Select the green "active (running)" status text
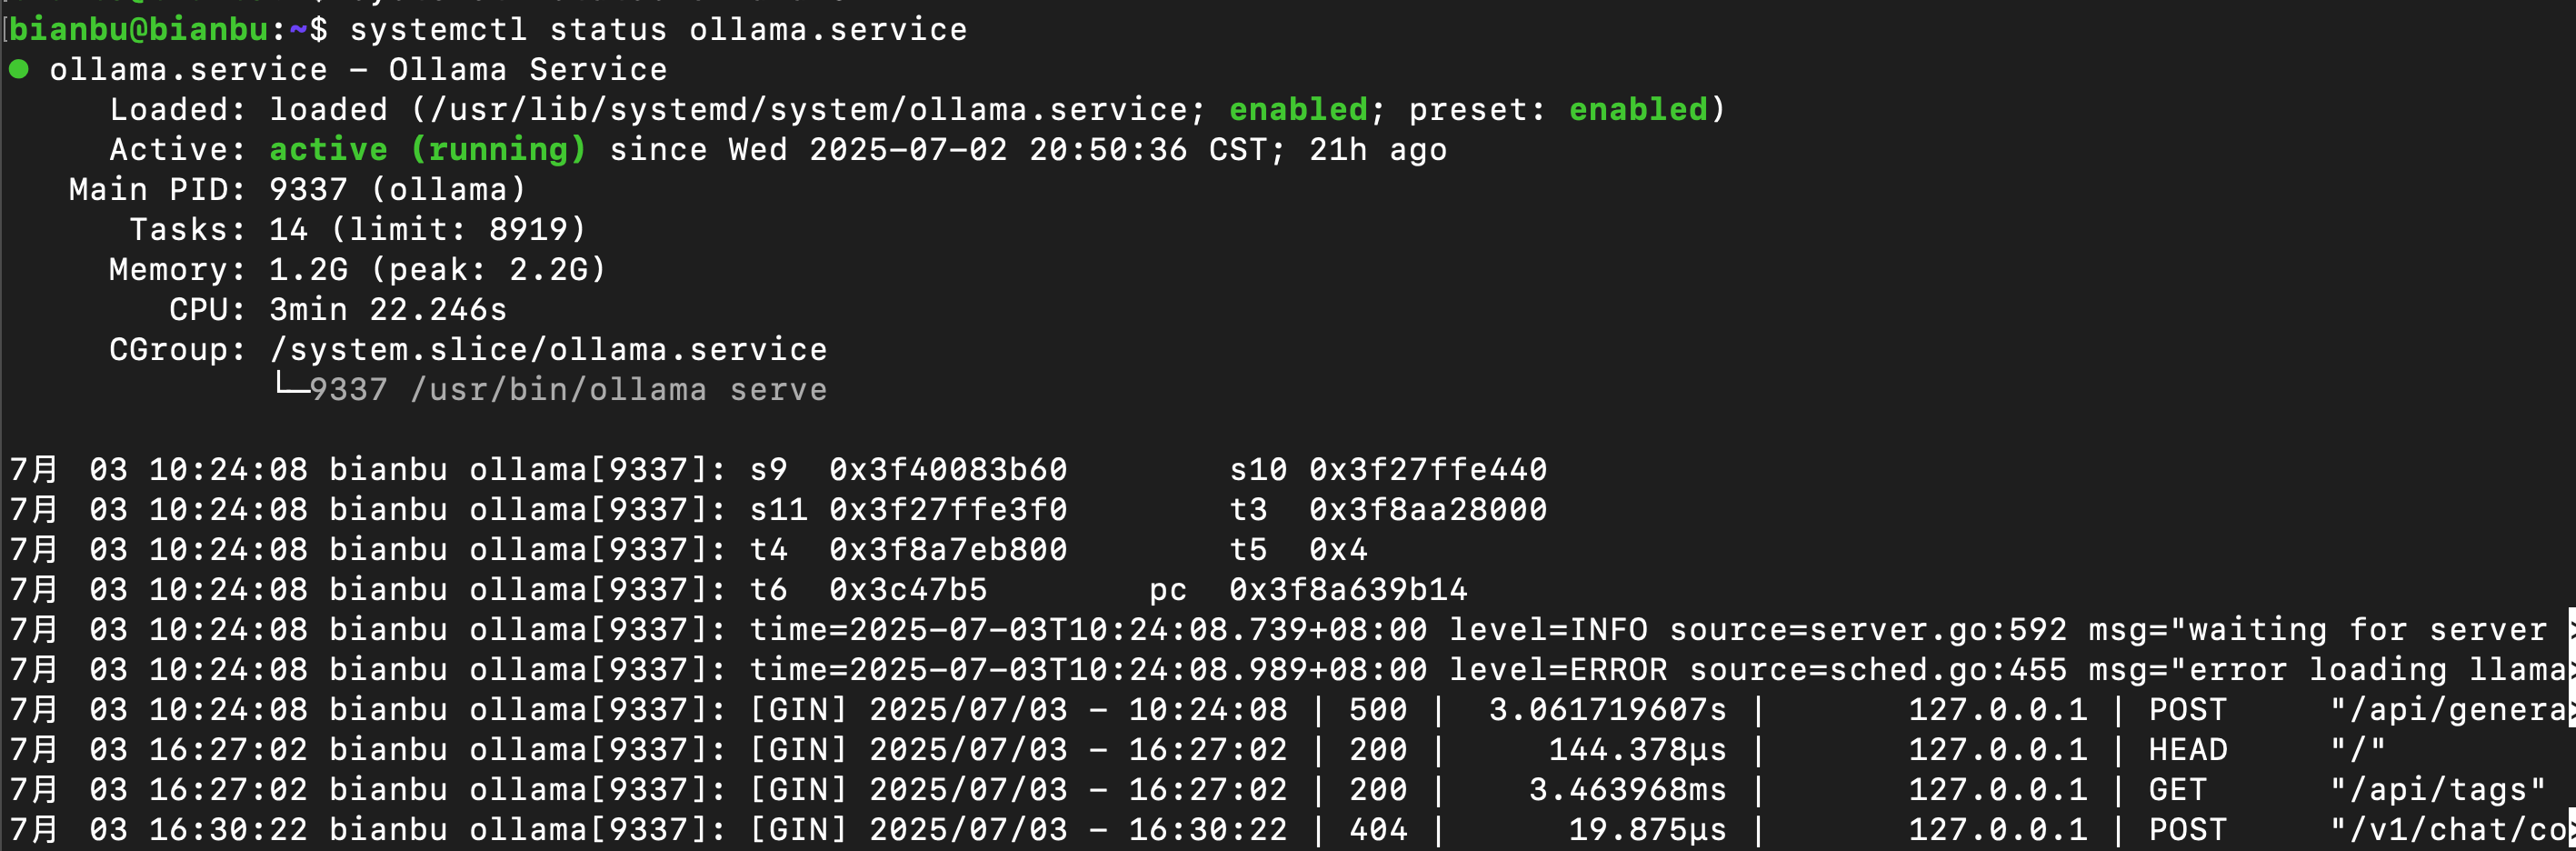The image size is (2576, 851). (x=427, y=149)
